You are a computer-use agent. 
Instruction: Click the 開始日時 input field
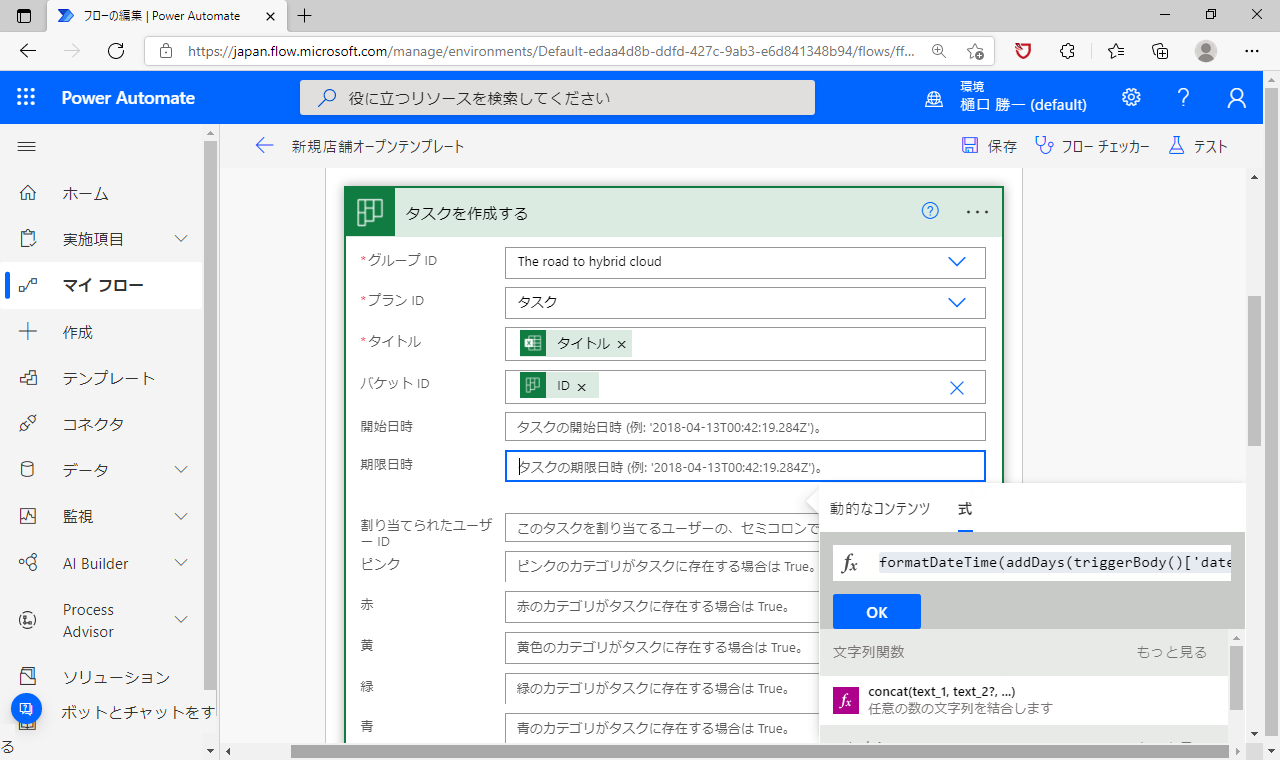pyautogui.click(x=745, y=427)
